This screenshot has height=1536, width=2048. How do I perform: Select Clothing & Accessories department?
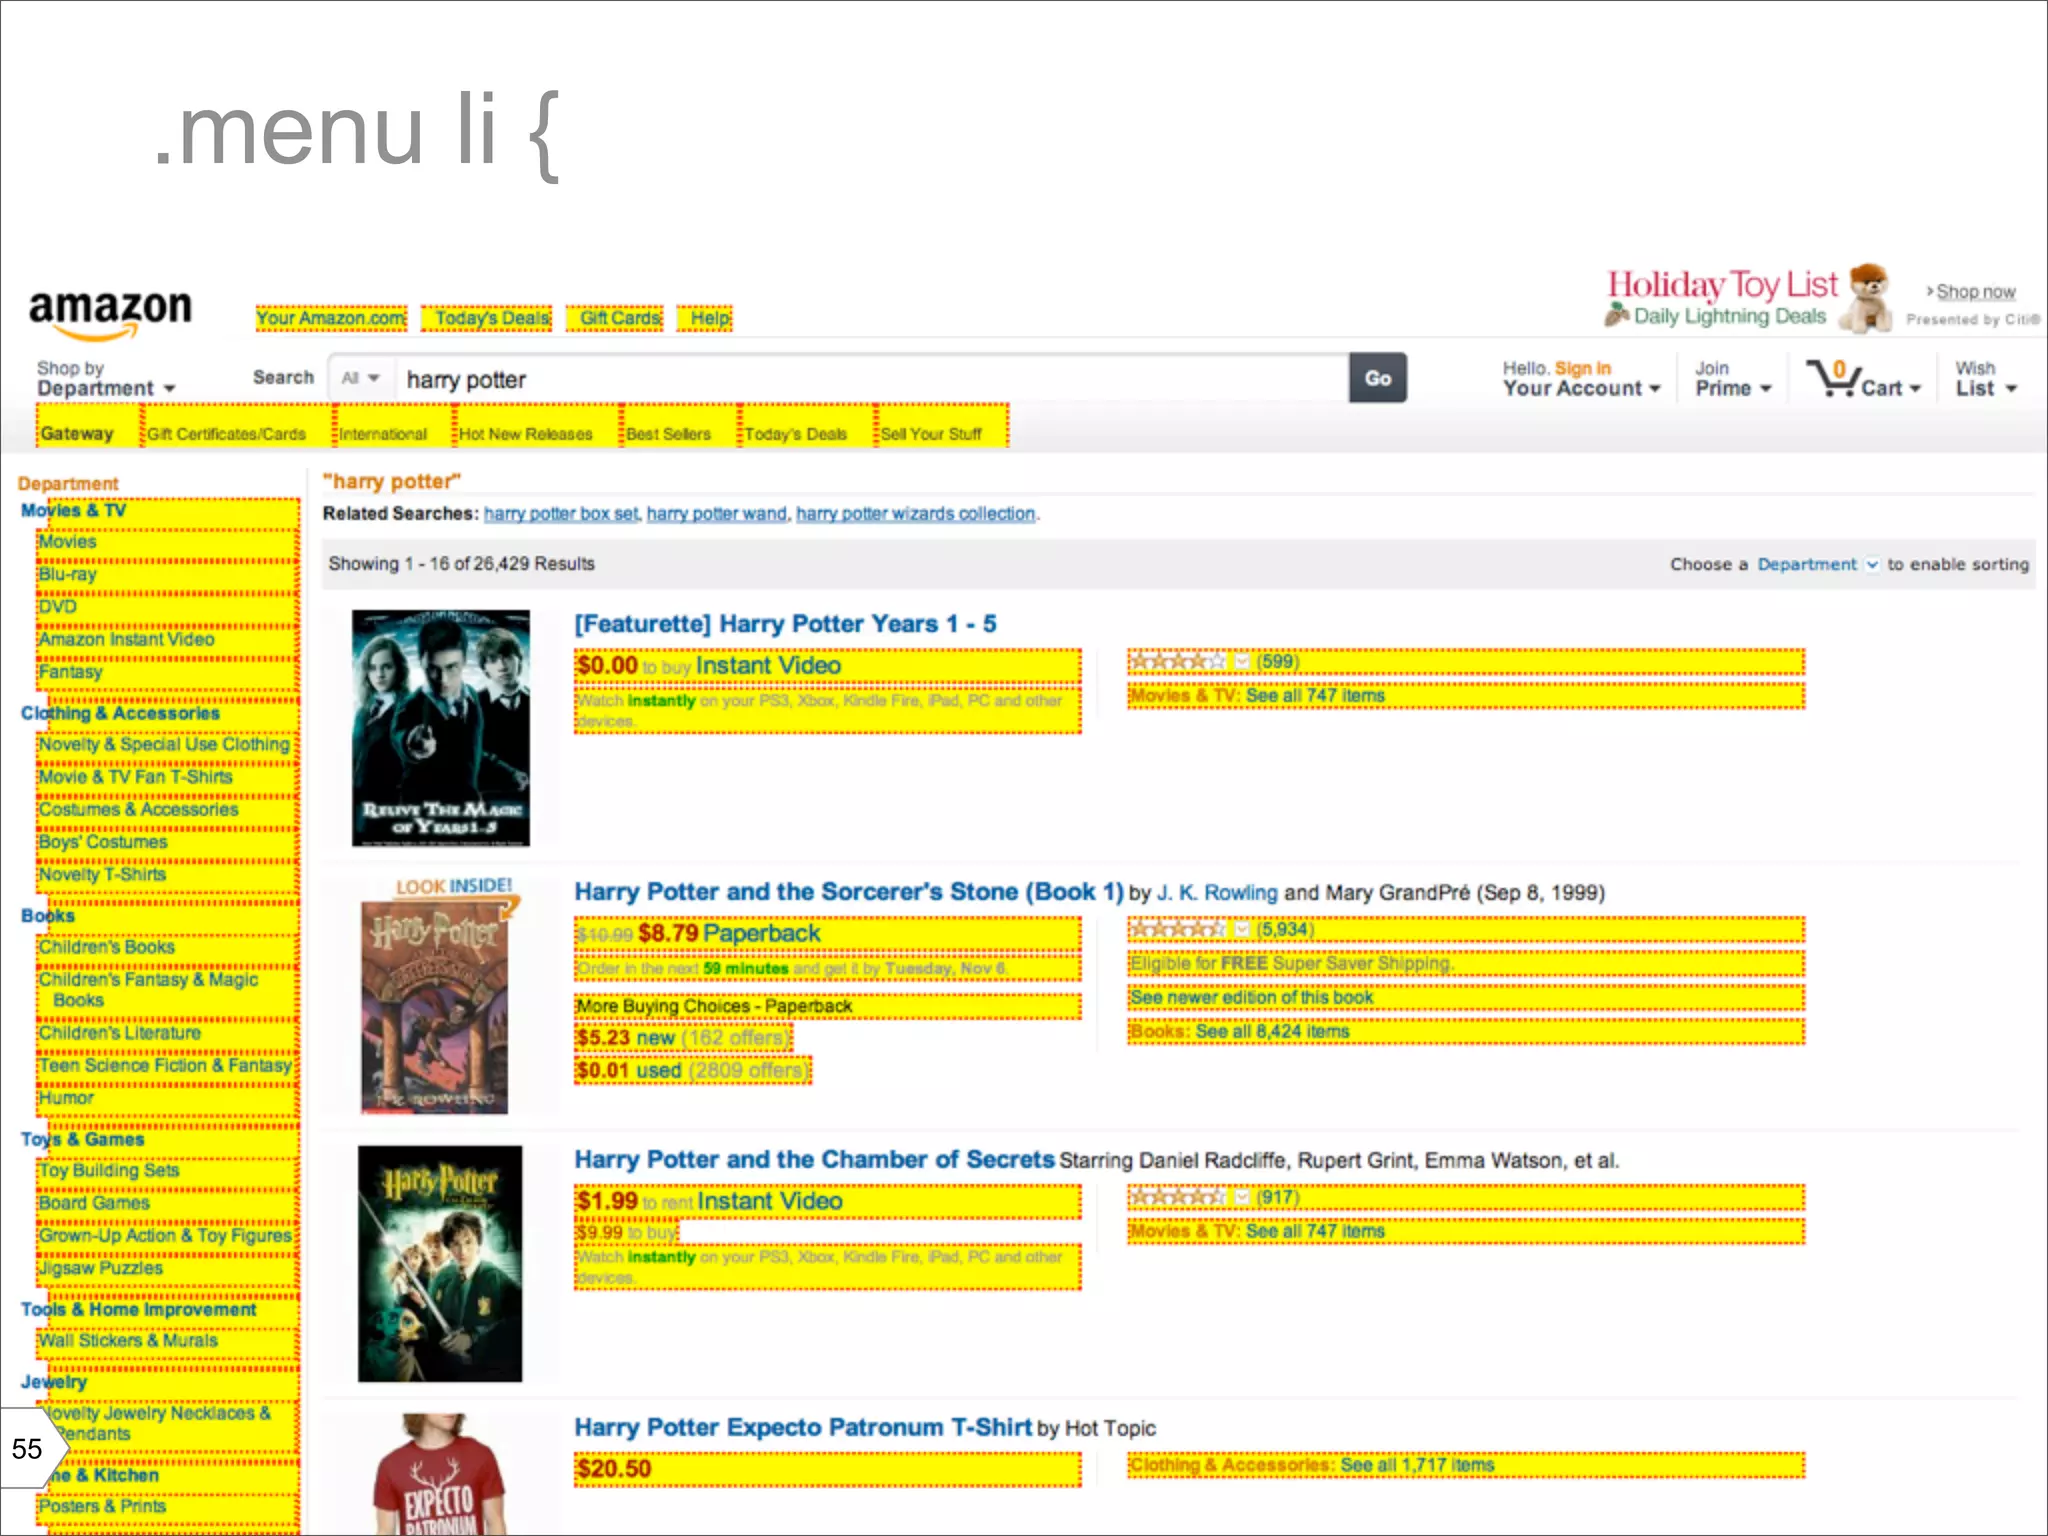[120, 713]
